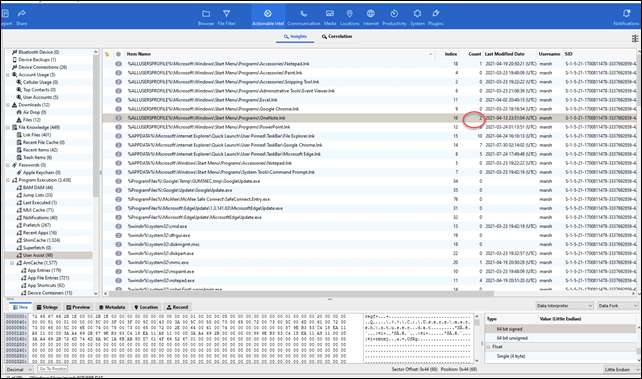Open the Decimal format dropdown
Viewport: 642px width, 379px height.
(x=19, y=369)
